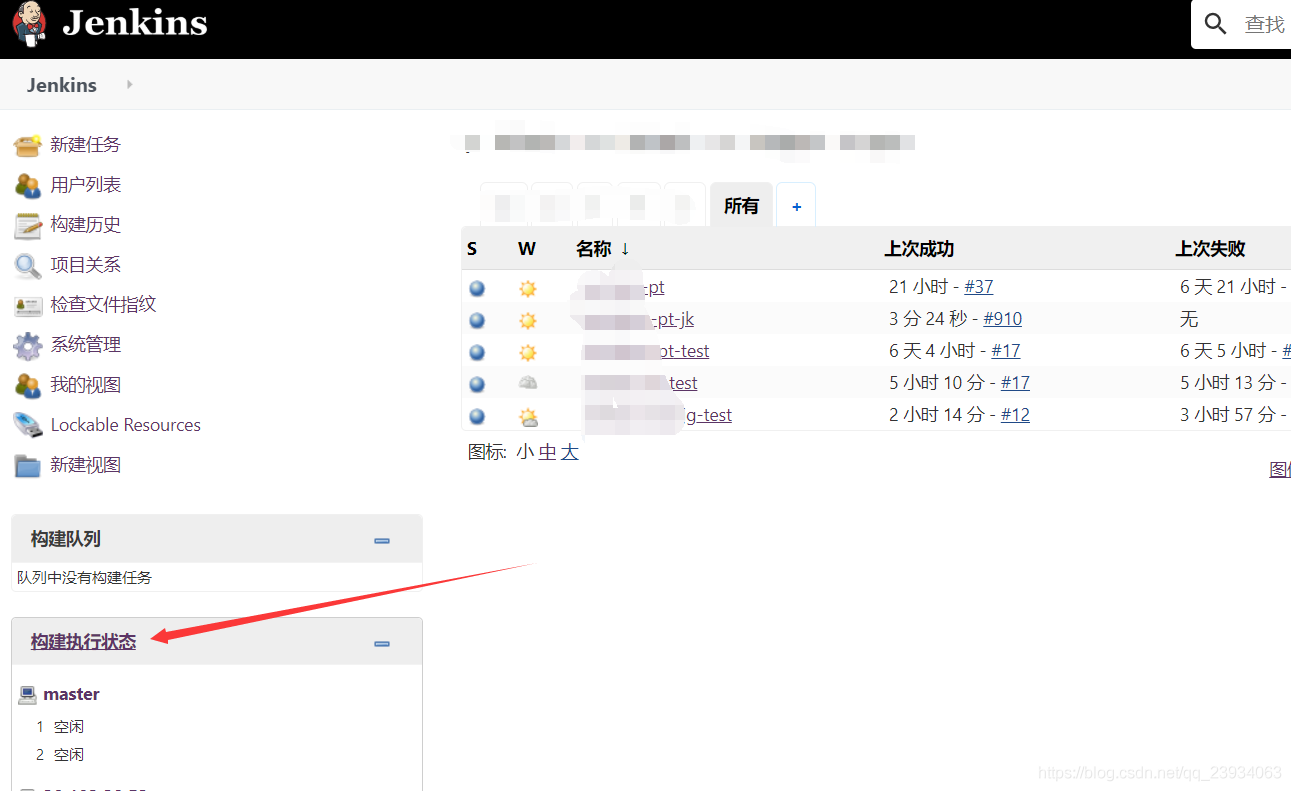Click the search magnifier icon
Screen dimensions: 1291x791
(x=1216, y=24)
